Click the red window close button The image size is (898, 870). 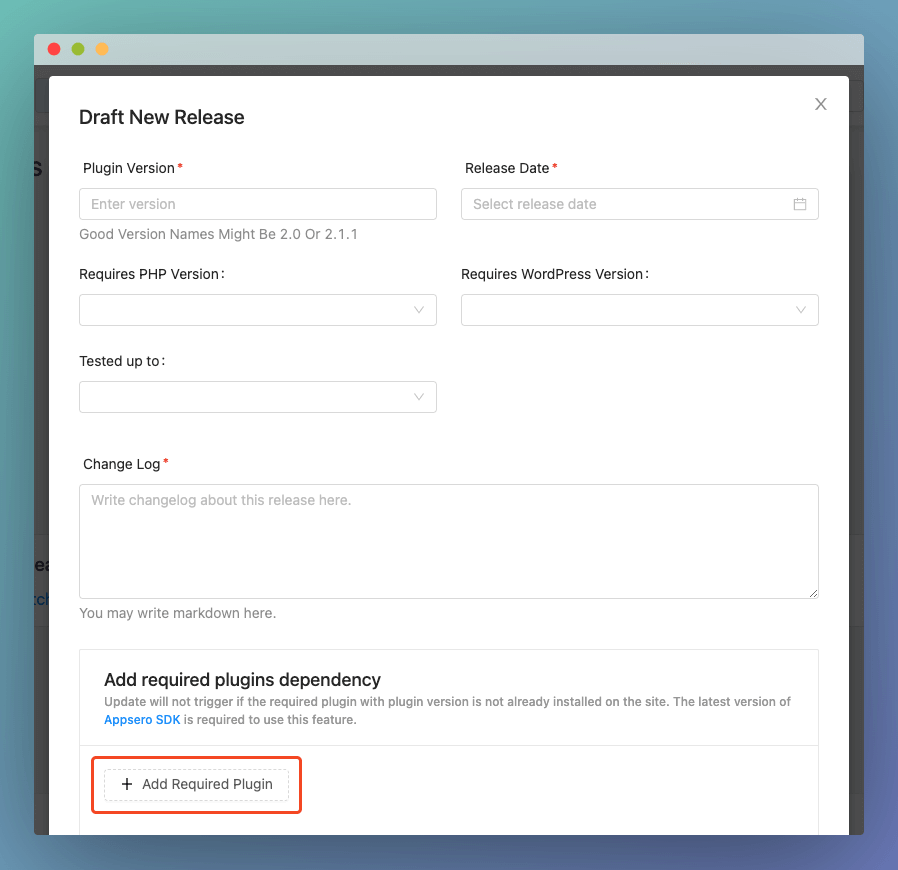pyautogui.click(x=54, y=49)
